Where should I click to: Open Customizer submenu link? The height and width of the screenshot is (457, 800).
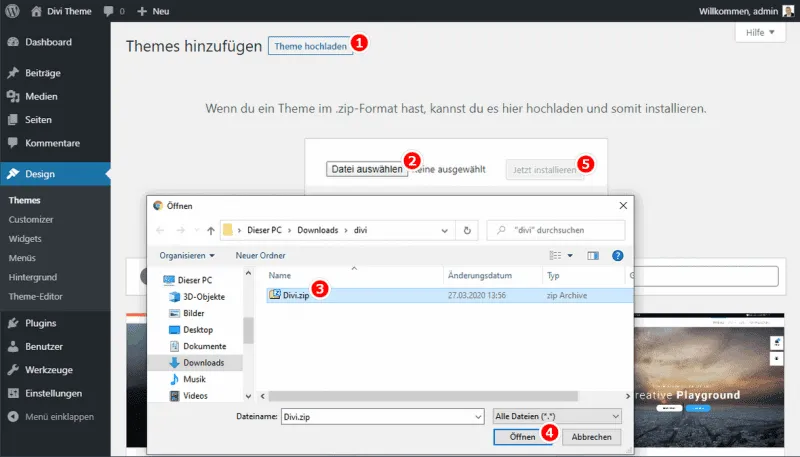click(31, 219)
